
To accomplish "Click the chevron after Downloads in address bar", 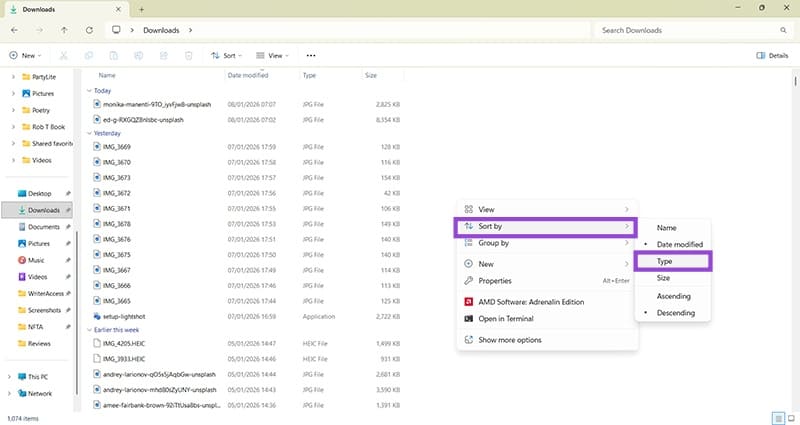I will pos(190,30).
